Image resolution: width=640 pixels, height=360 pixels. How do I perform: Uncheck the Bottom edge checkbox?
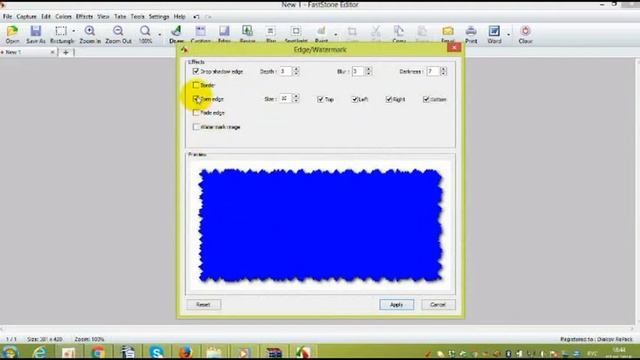pos(426,99)
